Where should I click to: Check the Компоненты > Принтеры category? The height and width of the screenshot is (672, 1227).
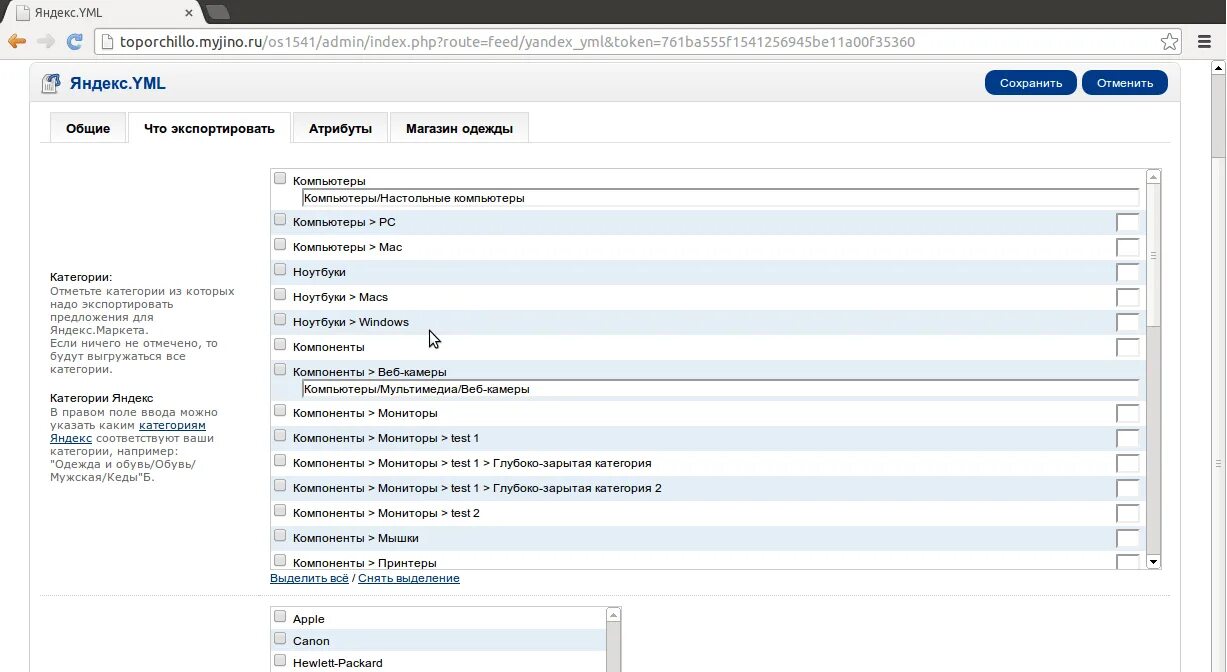pyautogui.click(x=280, y=561)
